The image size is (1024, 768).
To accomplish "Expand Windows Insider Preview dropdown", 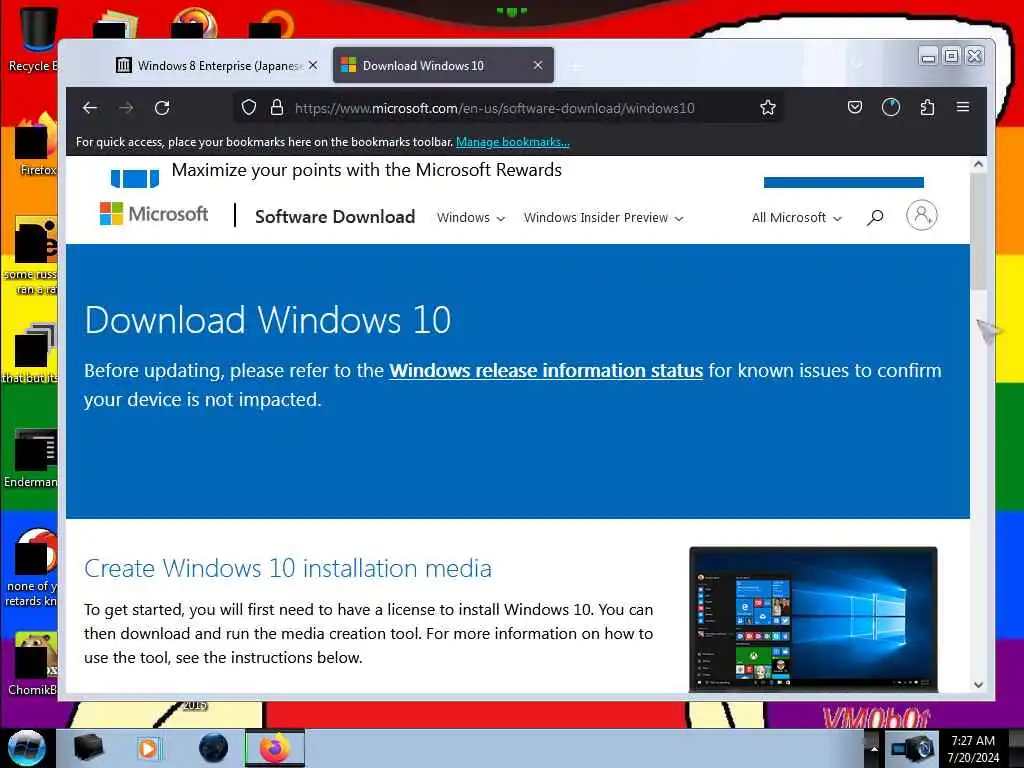I will pyautogui.click(x=603, y=217).
